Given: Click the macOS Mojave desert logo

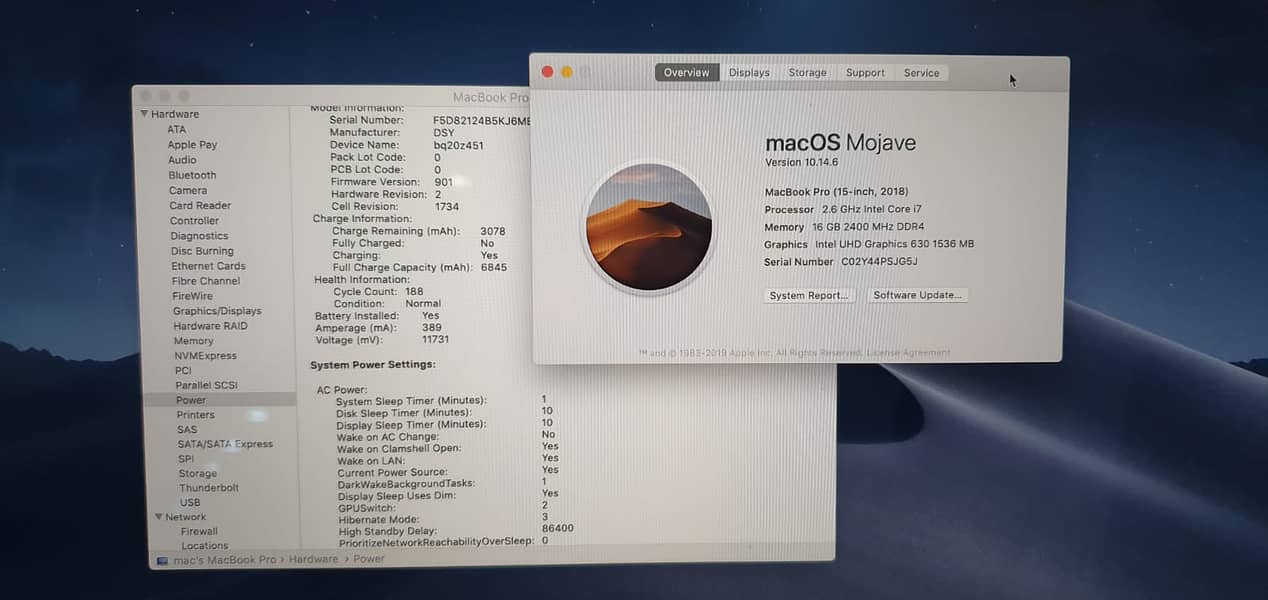Looking at the screenshot, I should point(648,227).
